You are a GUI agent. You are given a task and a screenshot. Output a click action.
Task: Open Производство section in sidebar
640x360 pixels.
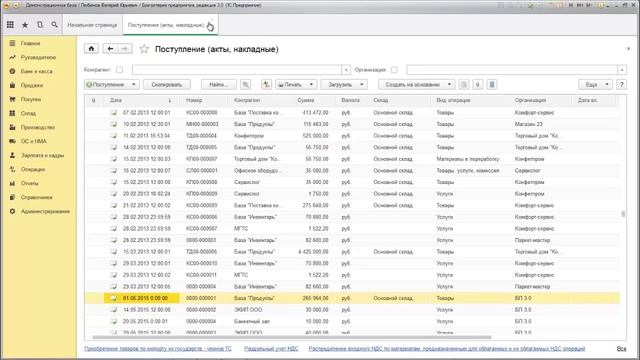(x=38, y=127)
